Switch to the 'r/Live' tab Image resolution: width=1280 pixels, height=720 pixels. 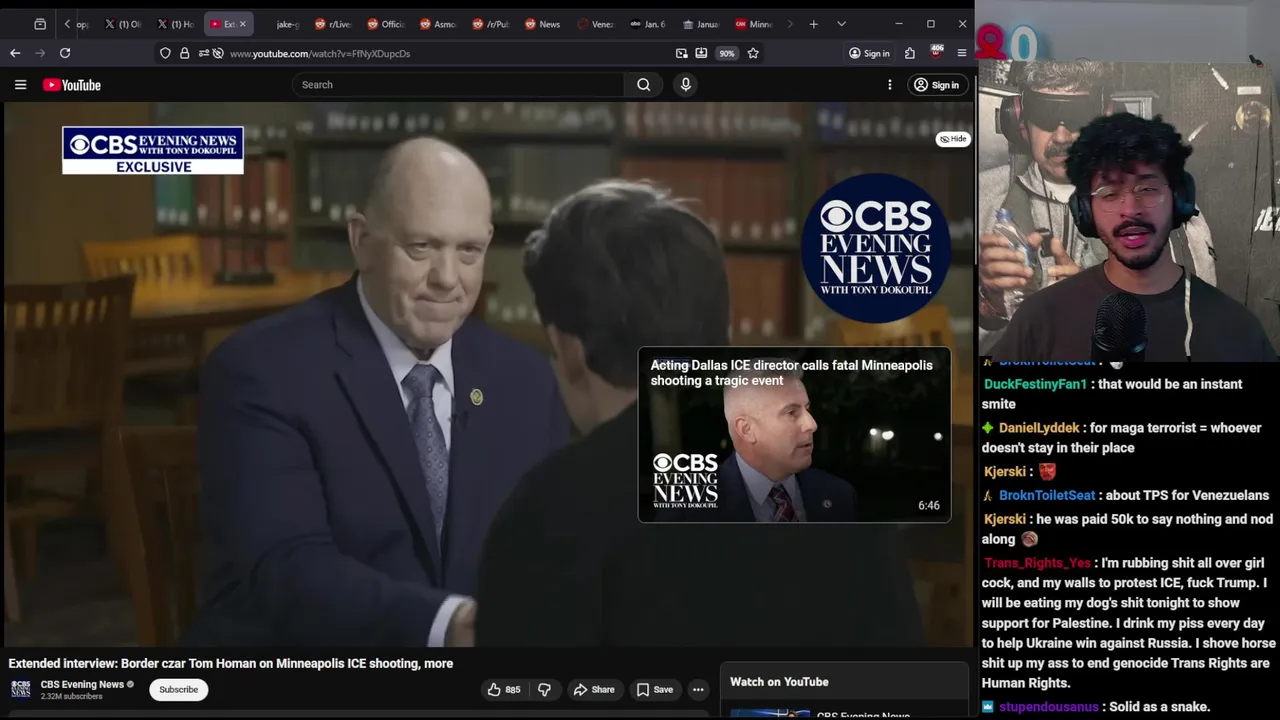click(333, 24)
